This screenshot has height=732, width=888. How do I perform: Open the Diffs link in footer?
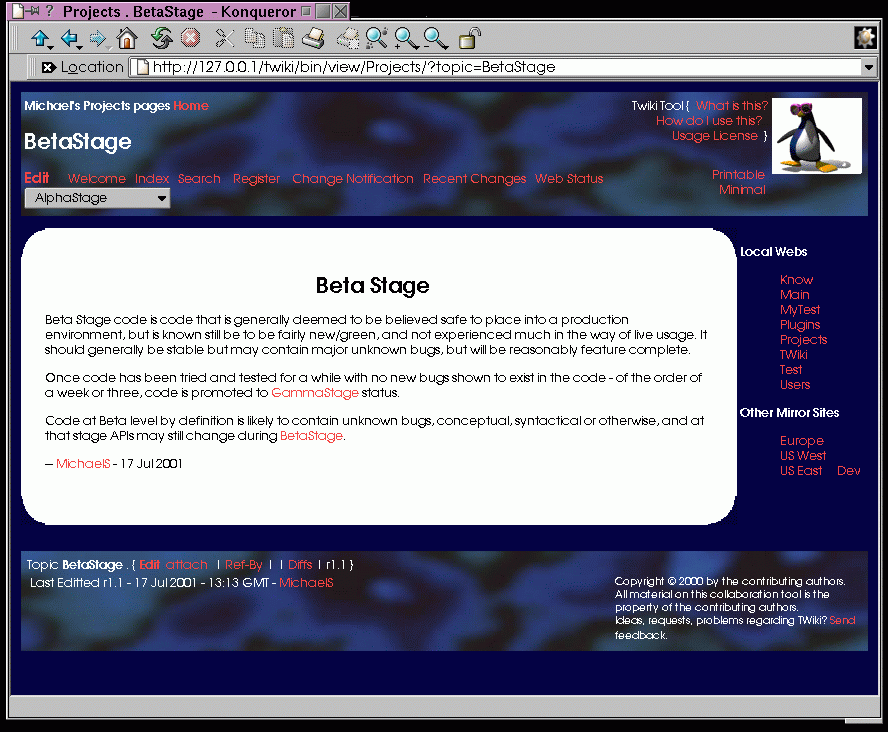300,565
